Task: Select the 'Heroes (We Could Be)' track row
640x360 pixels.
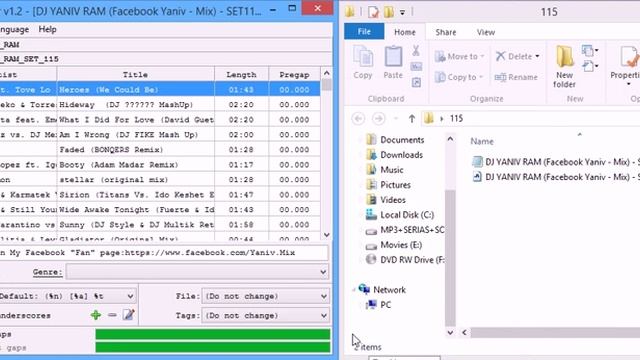Action: pos(160,90)
